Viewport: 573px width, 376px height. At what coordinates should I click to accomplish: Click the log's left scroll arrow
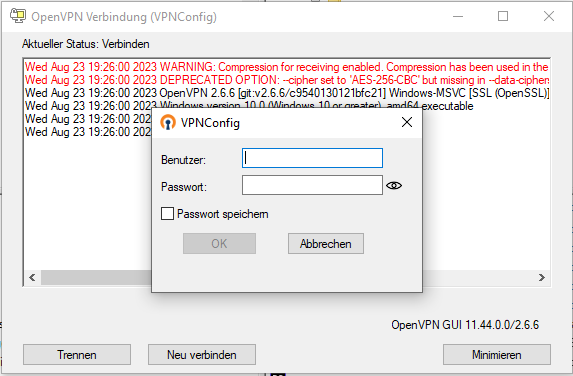coord(32,277)
